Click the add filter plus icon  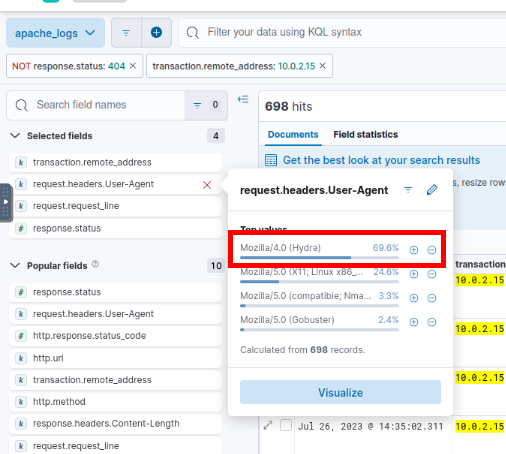click(156, 33)
